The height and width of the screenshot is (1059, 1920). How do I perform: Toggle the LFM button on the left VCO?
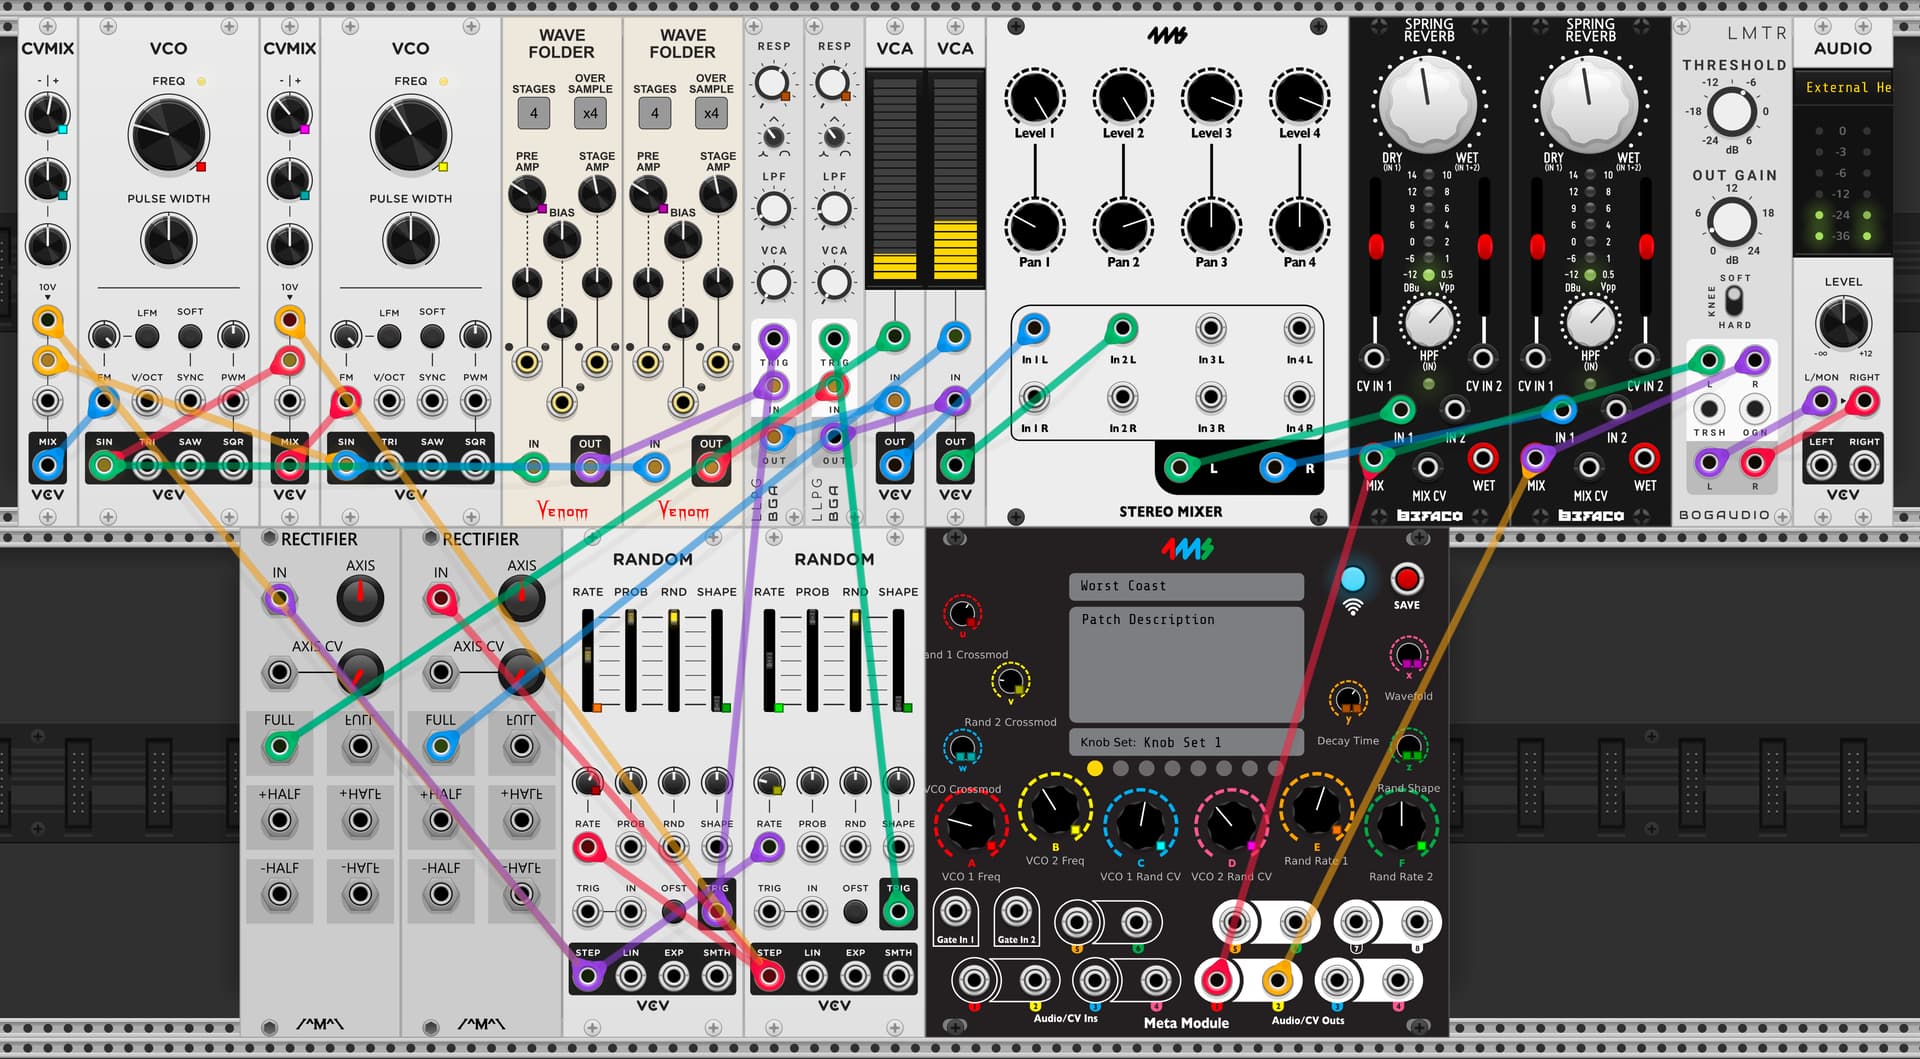[147, 336]
